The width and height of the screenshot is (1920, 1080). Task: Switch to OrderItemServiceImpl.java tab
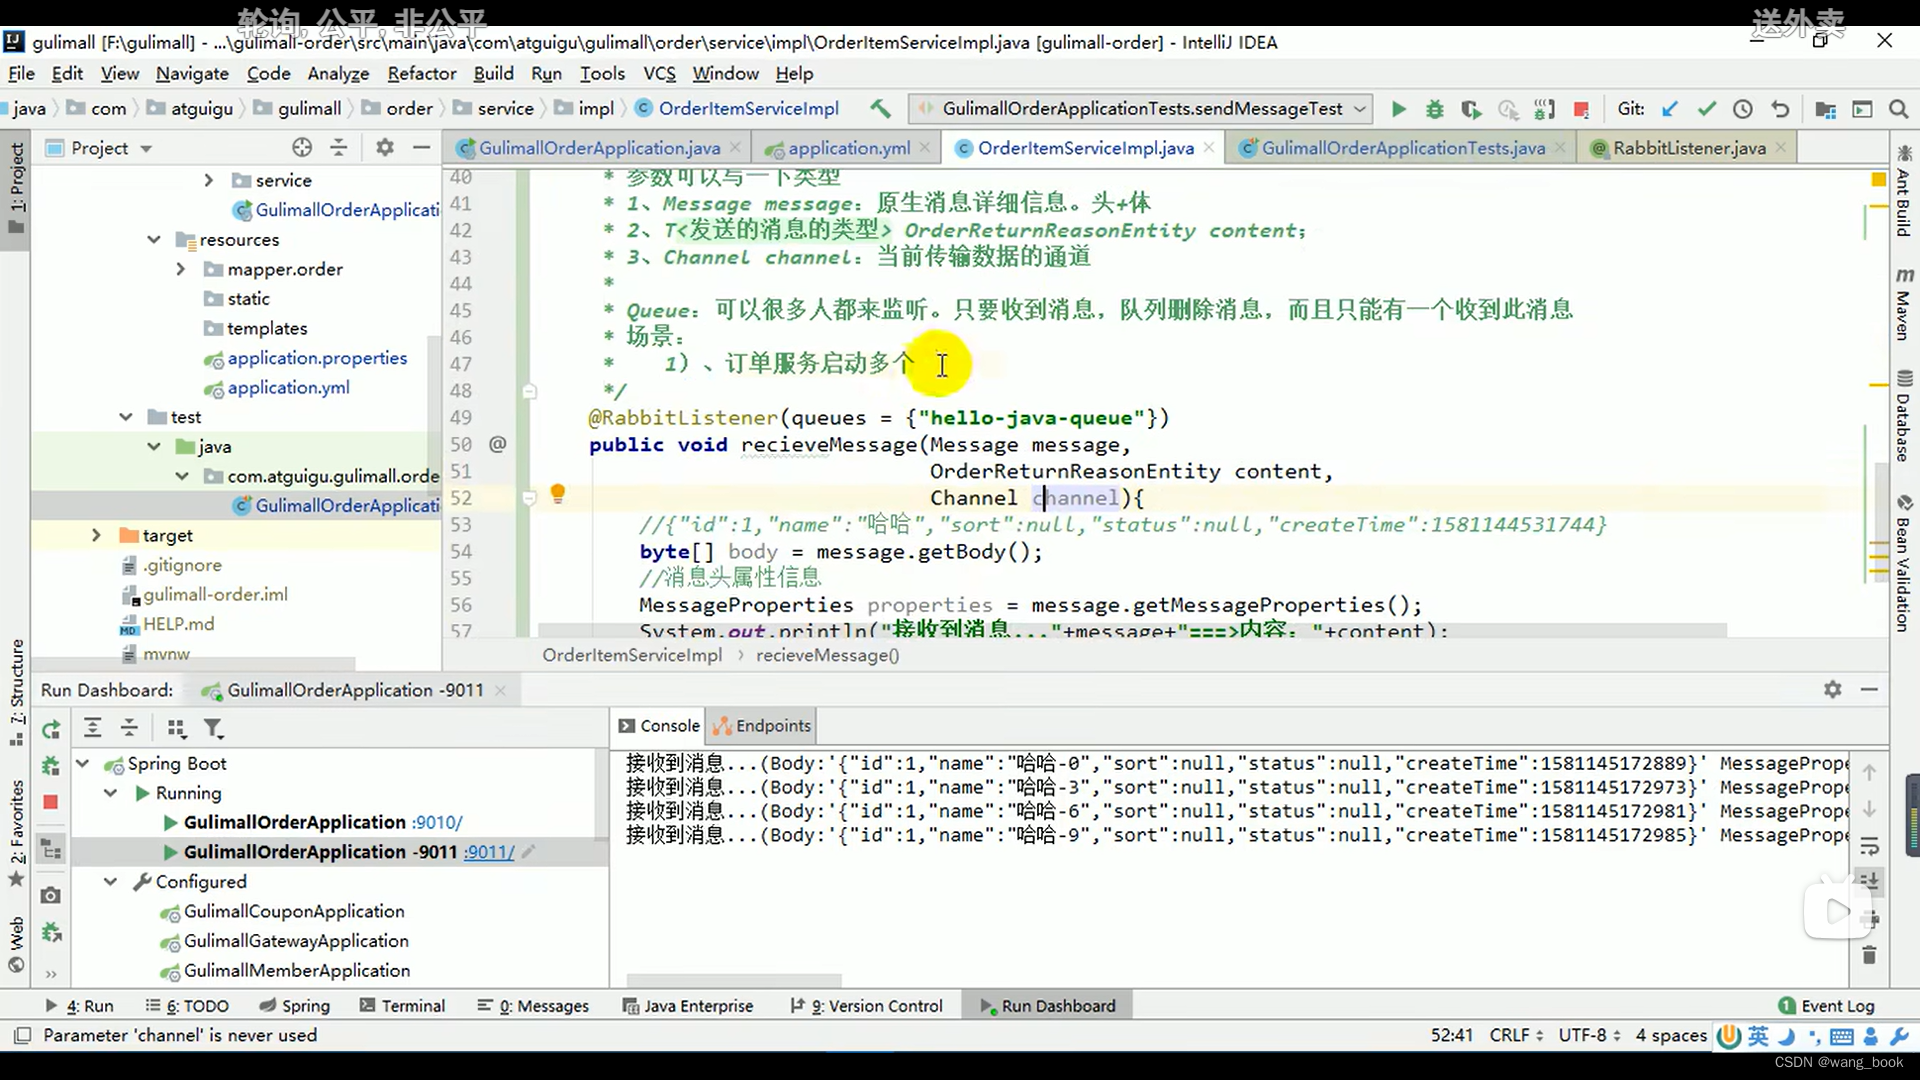1085,148
